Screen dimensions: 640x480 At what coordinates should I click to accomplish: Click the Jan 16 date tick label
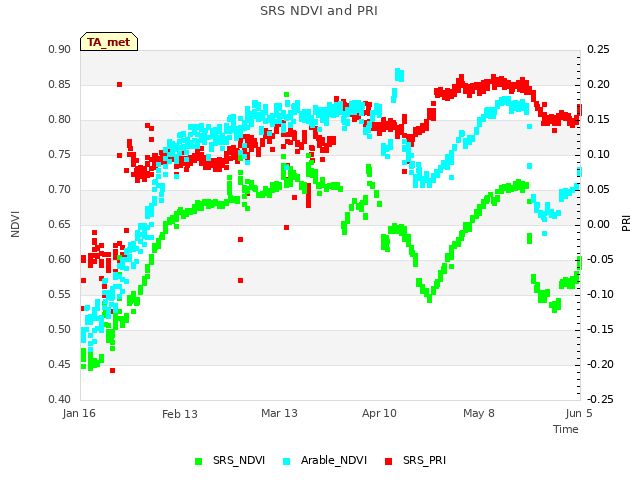[79, 413]
